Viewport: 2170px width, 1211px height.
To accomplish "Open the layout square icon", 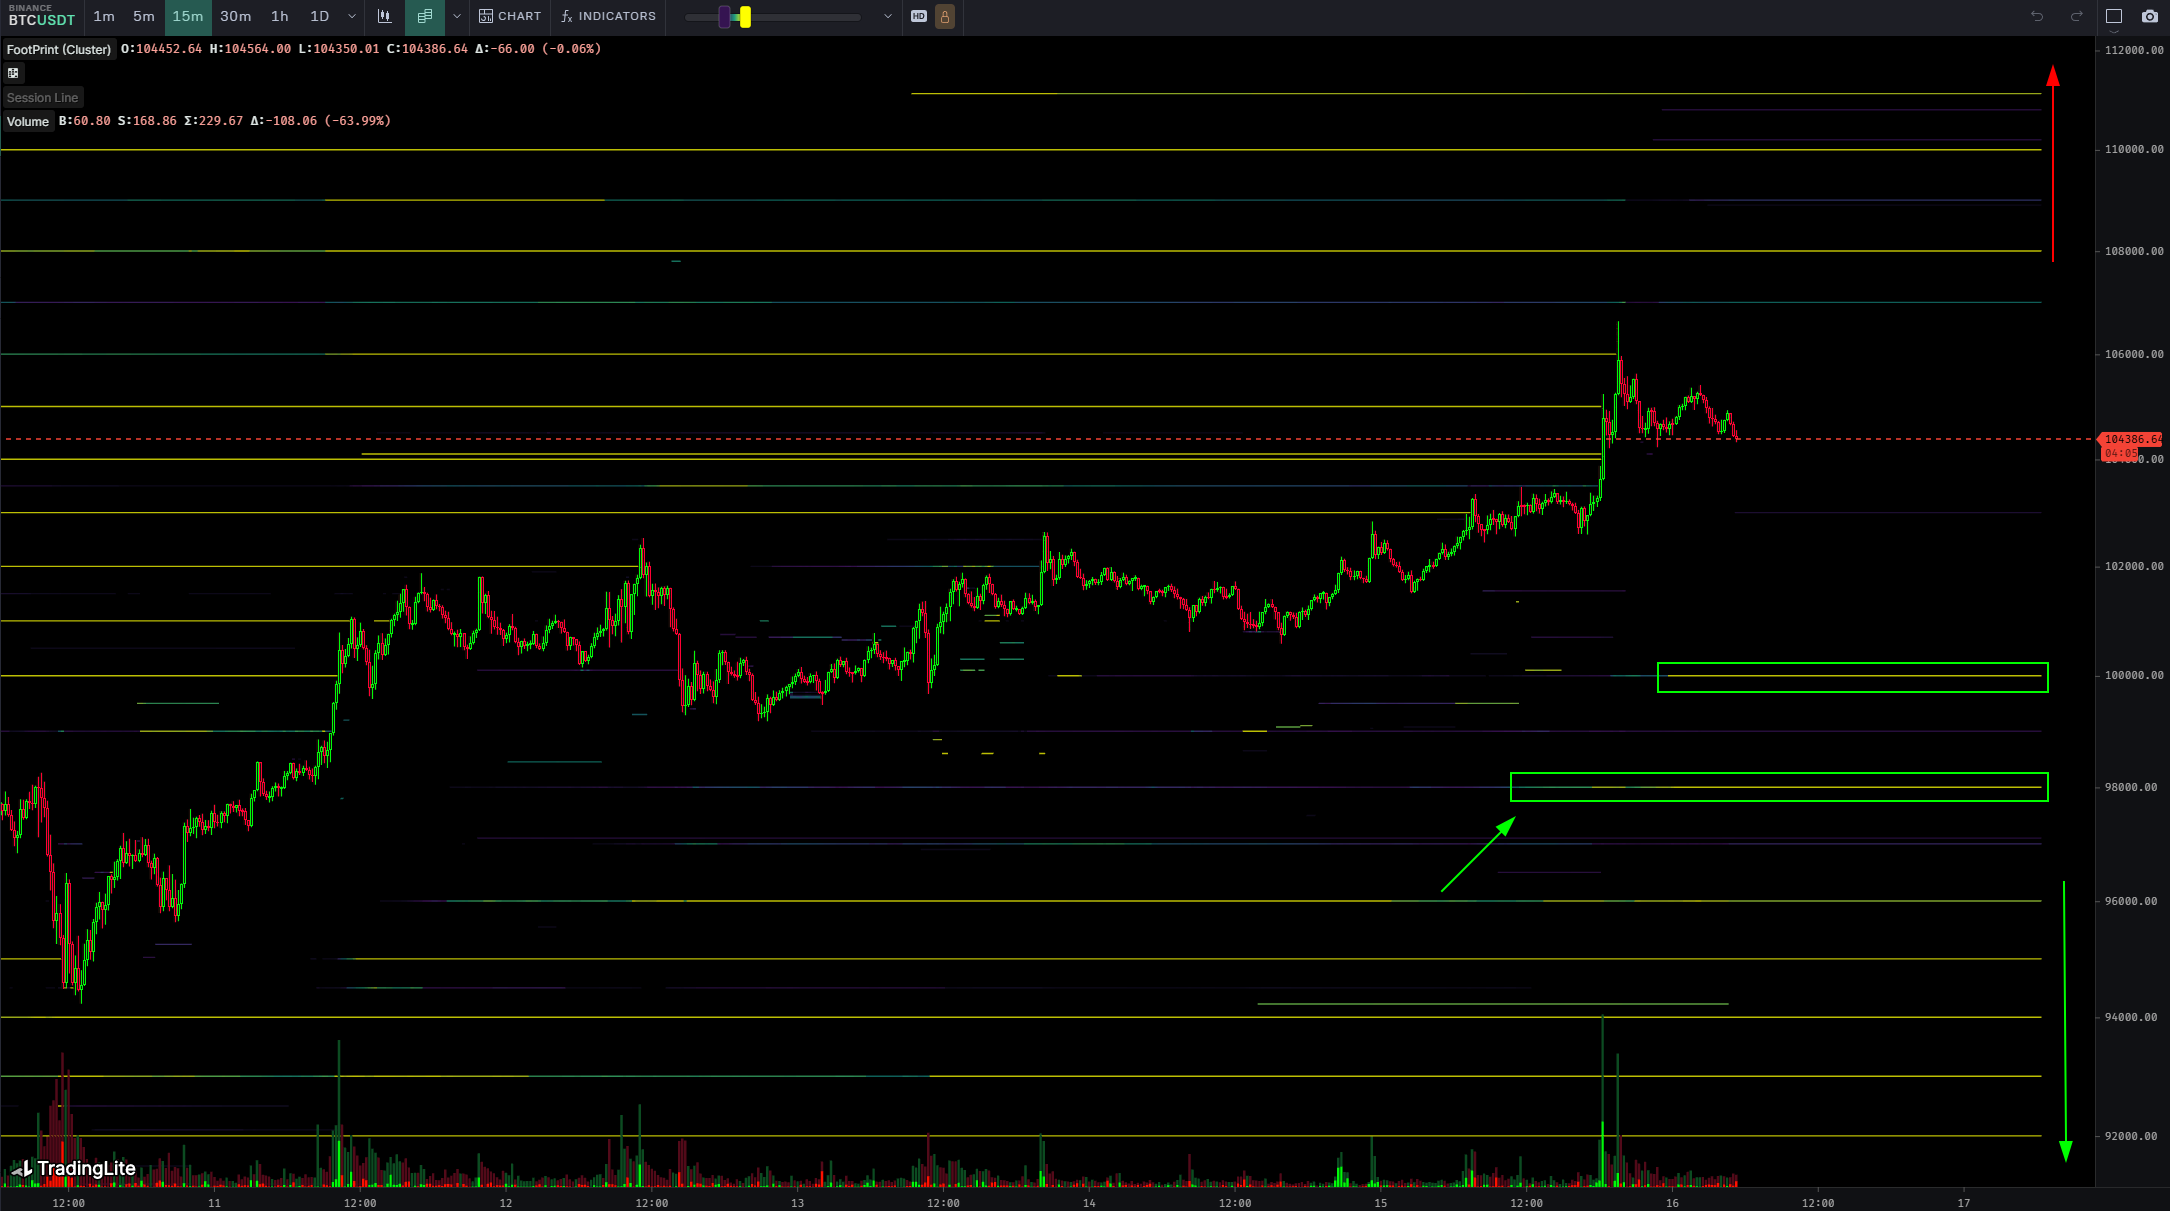I will tap(2114, 16).
